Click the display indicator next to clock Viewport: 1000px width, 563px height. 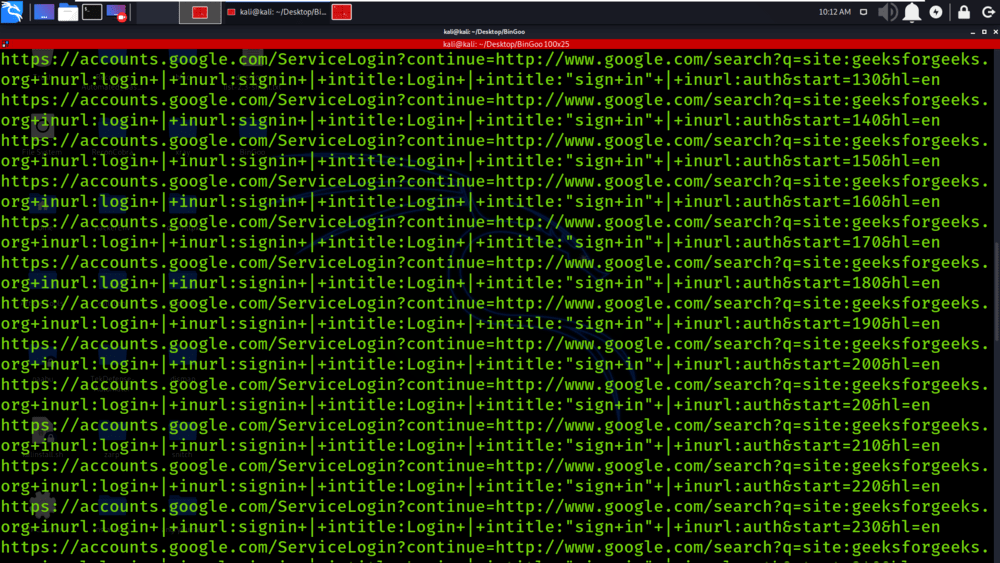click(x=864, y=12)
